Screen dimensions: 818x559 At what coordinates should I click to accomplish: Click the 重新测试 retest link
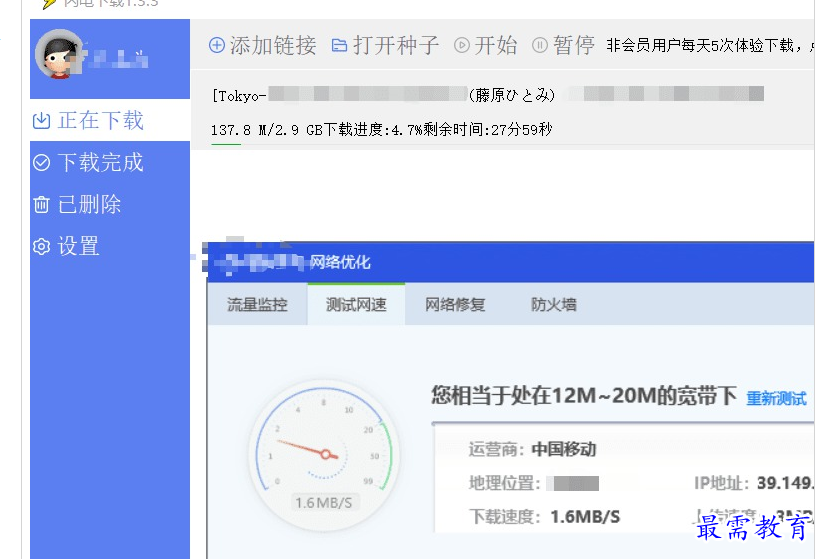pos(776,398)
